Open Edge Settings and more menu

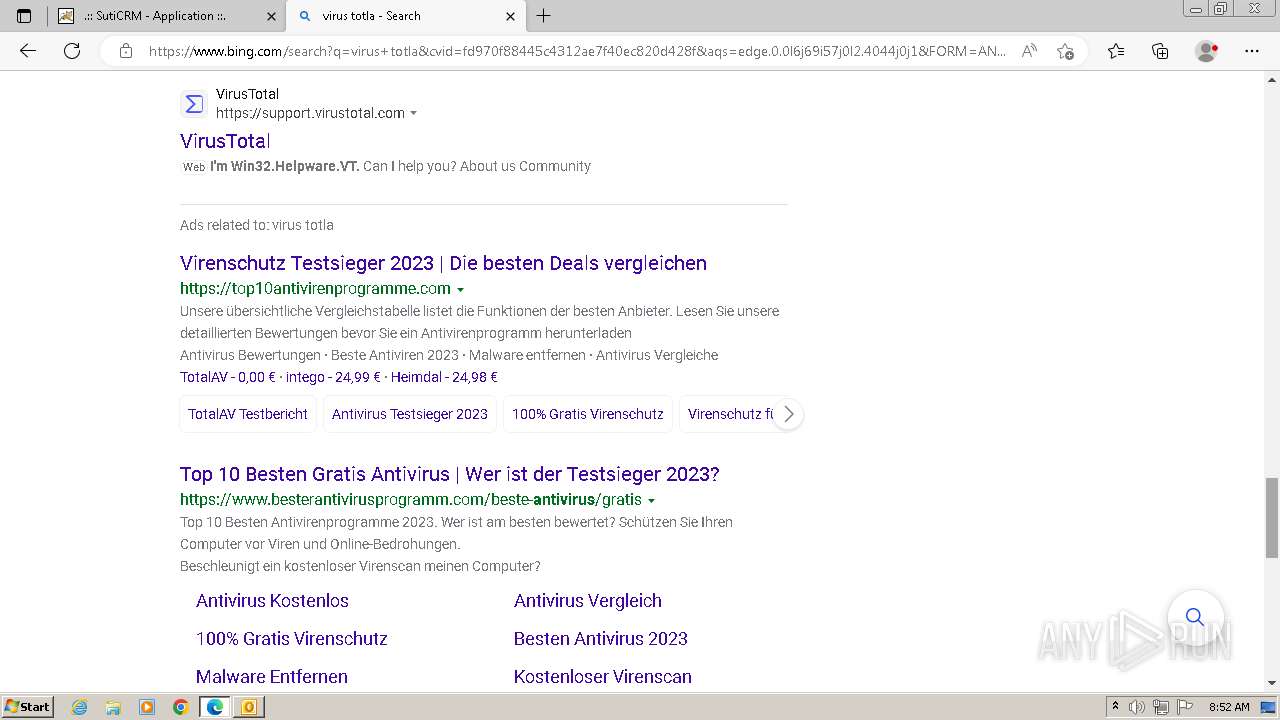[x=1252, y=51]
